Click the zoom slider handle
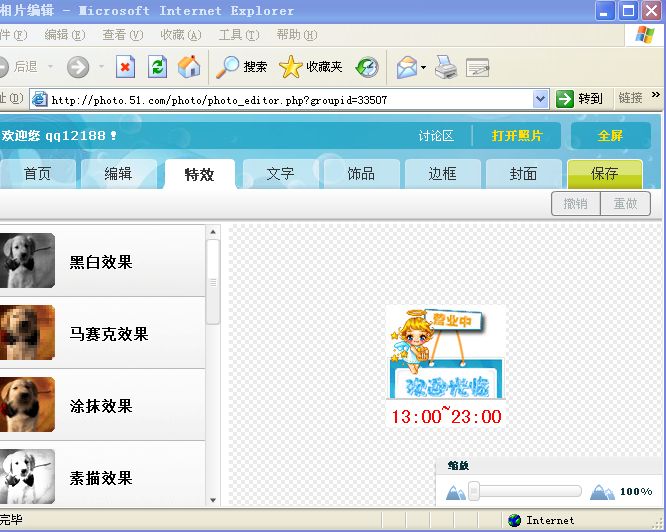 (474, 491)
